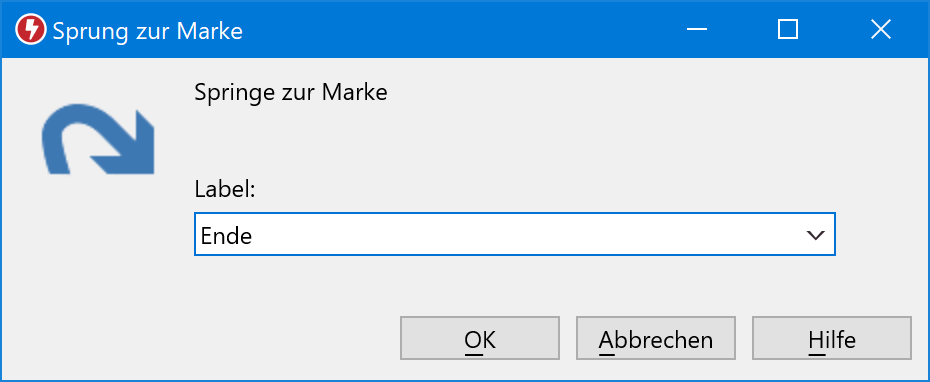Click the Label: caption text
Screen dimensions: 930x382
coord(225,190)
